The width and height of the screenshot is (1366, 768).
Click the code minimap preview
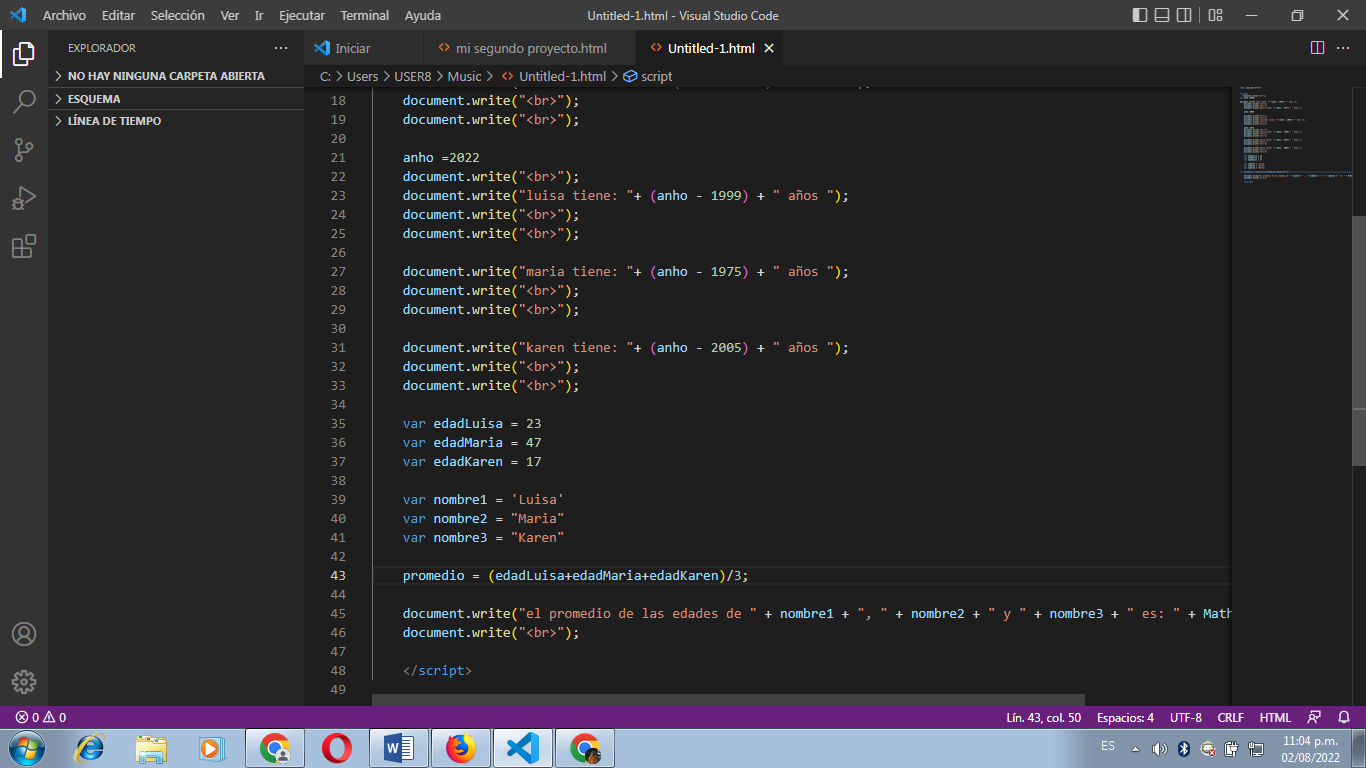point(1291,135)
